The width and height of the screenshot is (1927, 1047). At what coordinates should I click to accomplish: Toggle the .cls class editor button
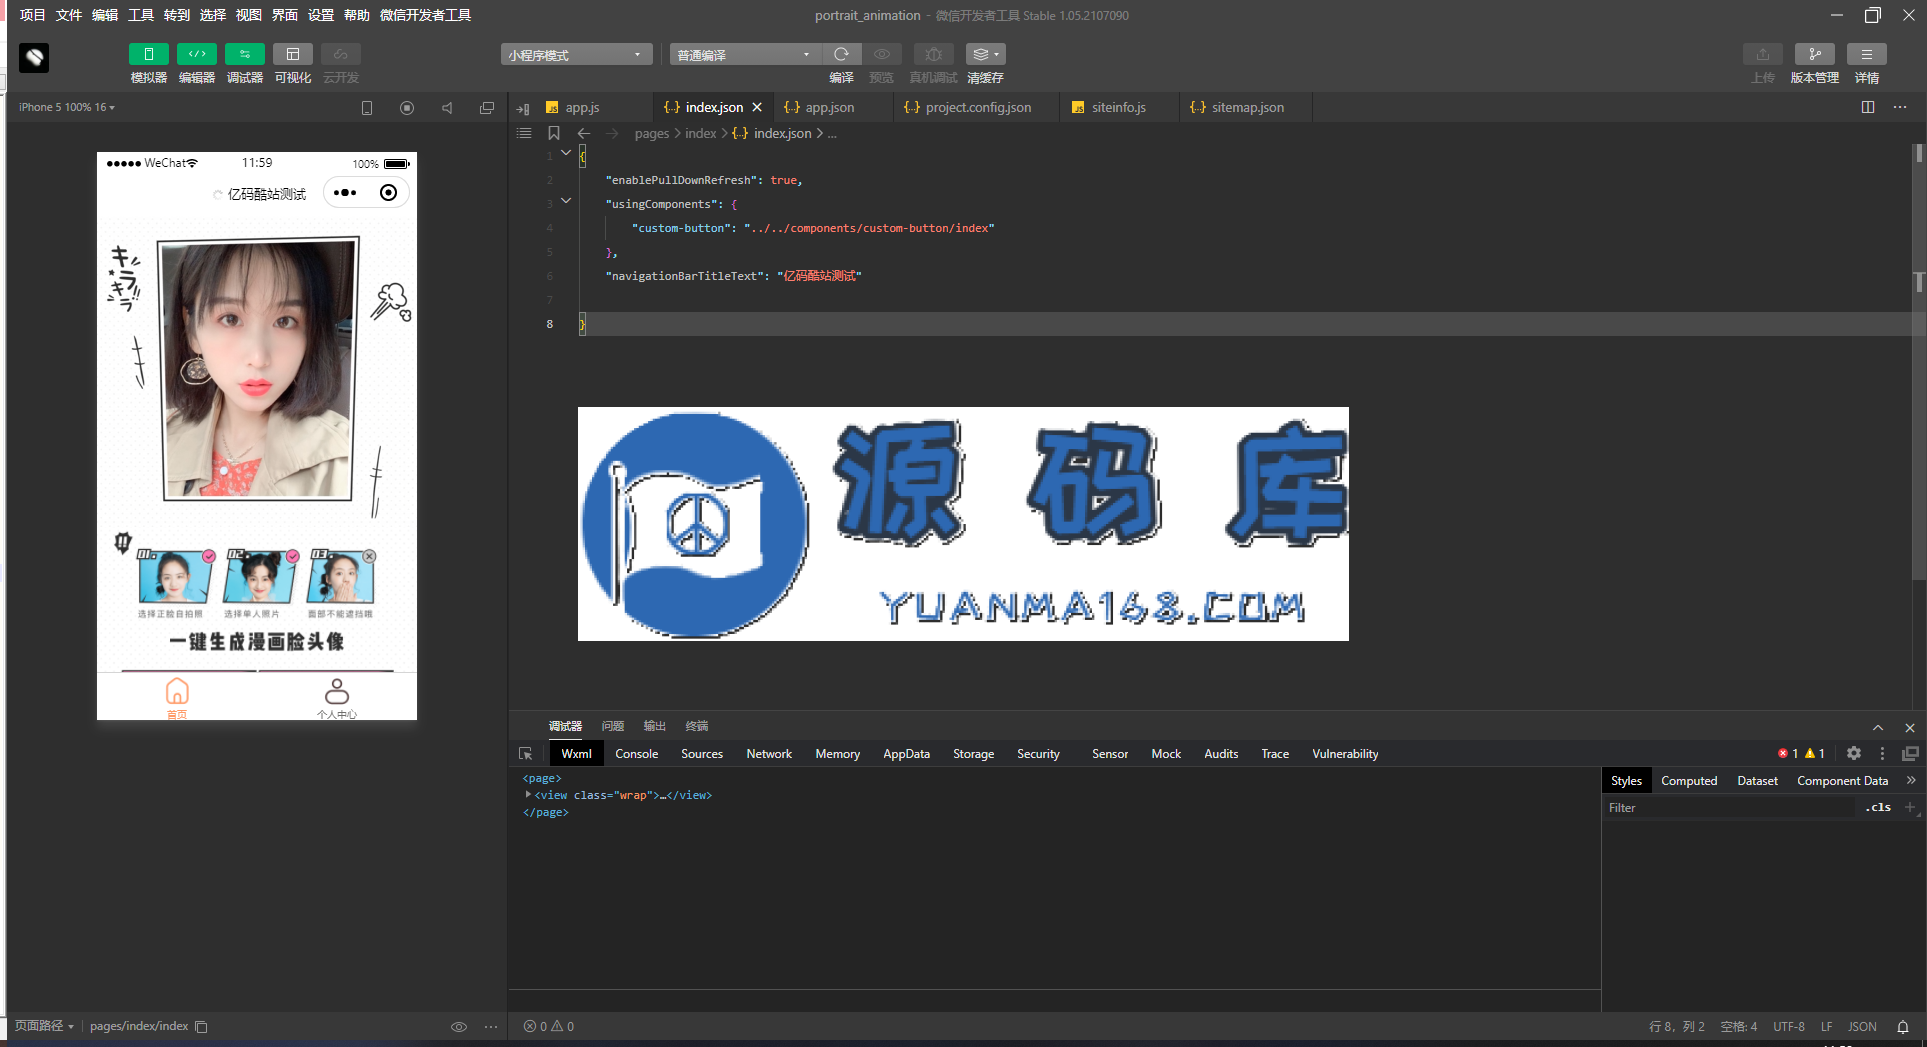pos(1878,808)
